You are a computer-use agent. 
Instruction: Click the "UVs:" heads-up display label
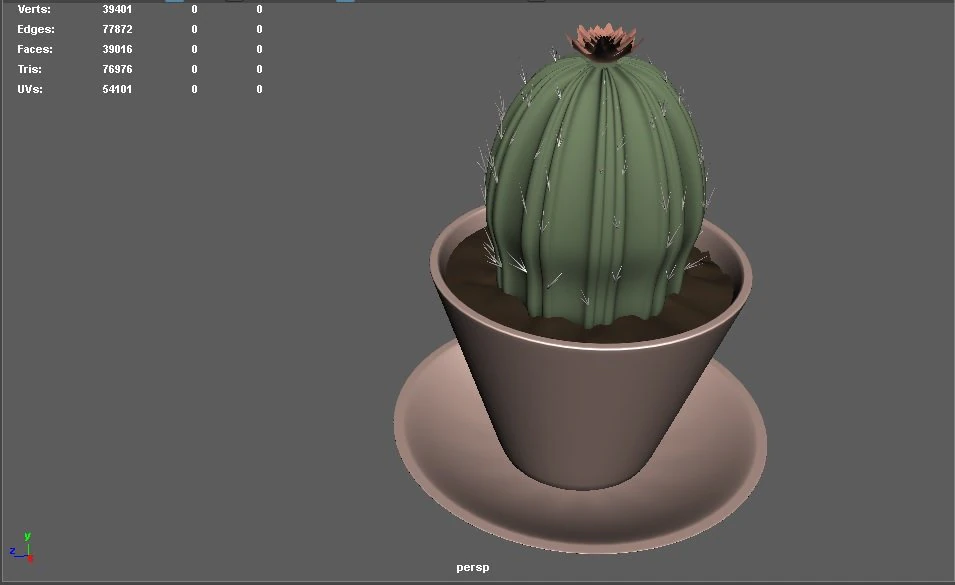tap(30, 89)
